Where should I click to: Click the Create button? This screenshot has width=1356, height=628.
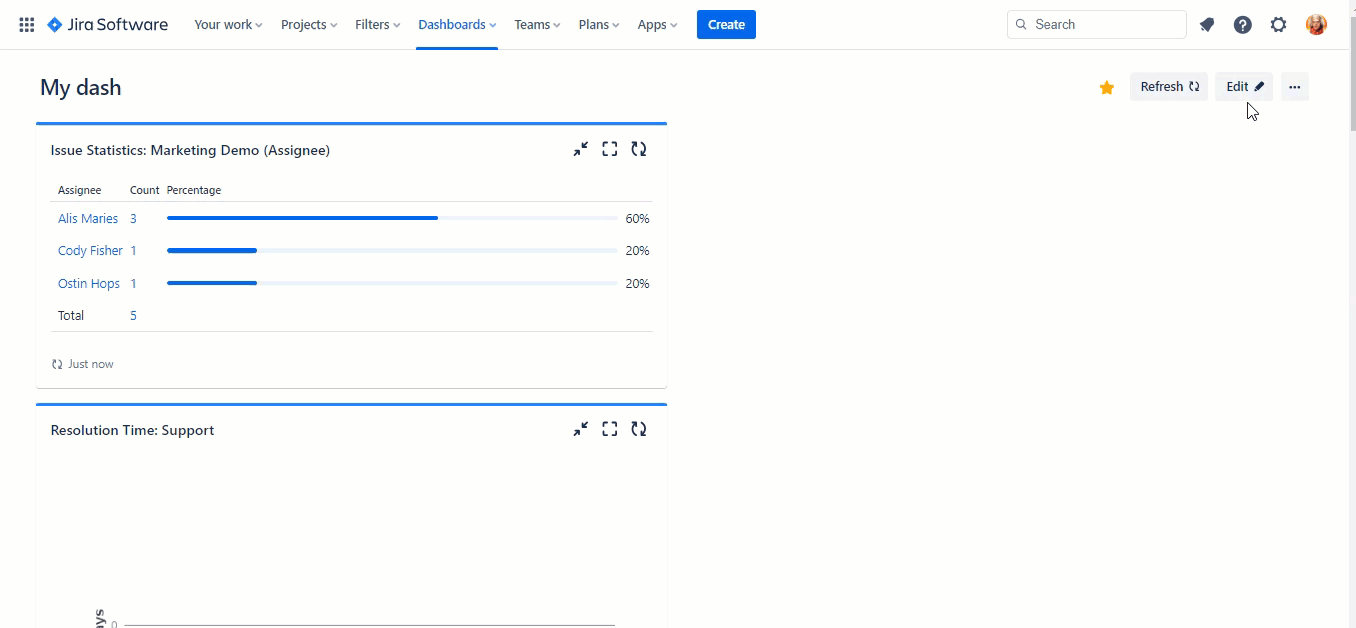click(726, 24)
